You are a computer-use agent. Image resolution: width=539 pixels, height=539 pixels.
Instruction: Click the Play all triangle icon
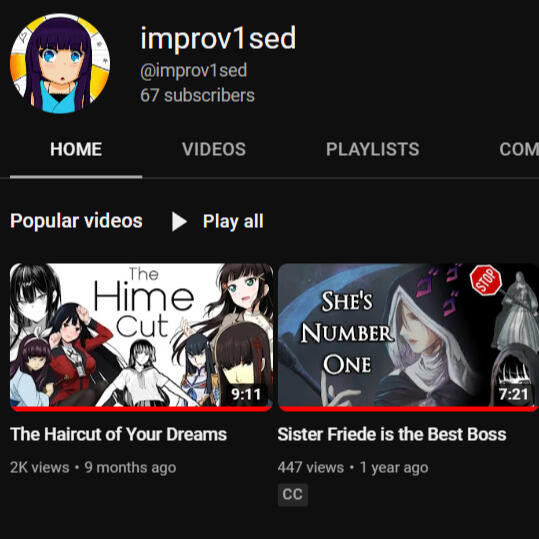pos(179,221)
